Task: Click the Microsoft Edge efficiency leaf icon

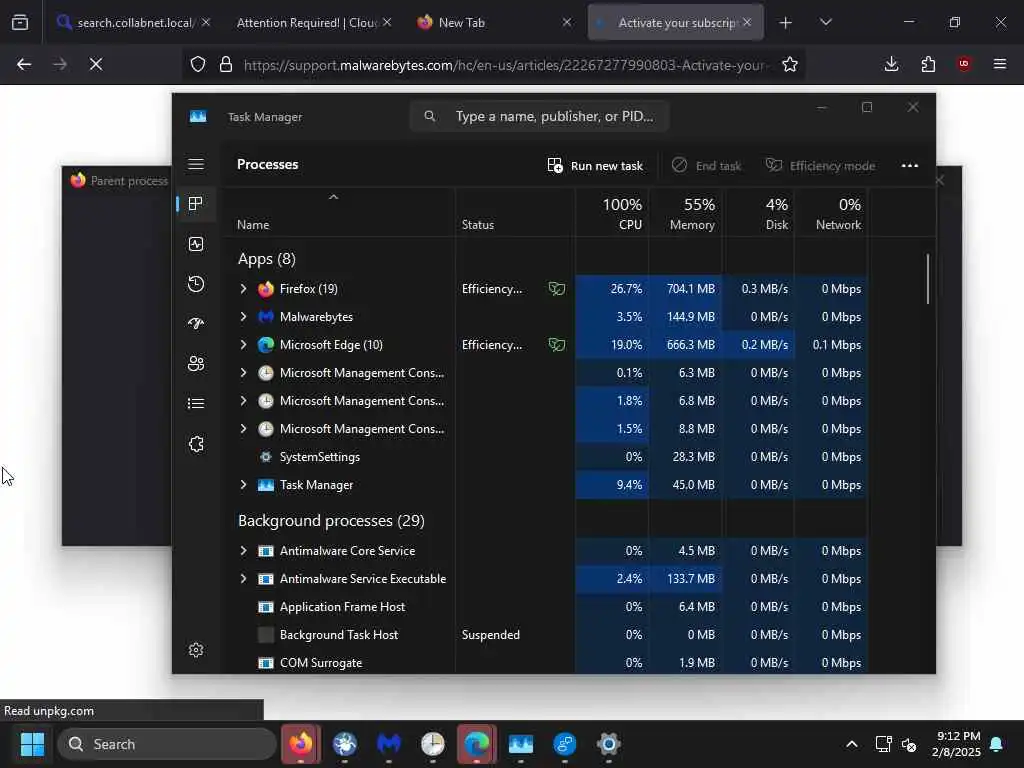Action: 556,345
